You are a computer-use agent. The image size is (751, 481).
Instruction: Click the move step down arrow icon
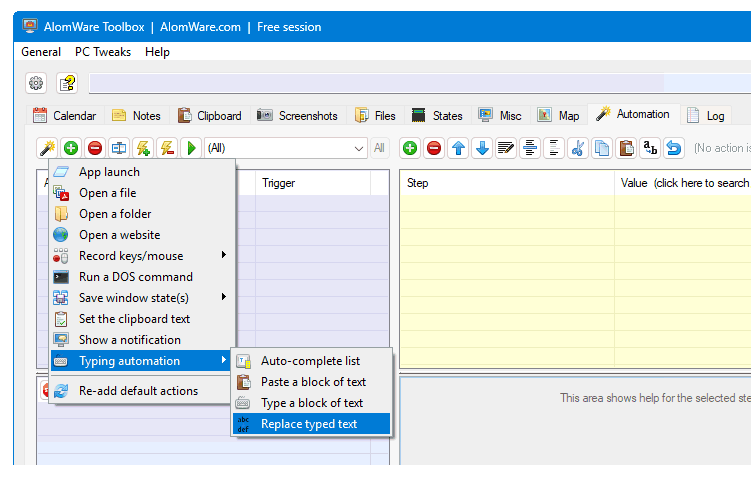(482, 148)
